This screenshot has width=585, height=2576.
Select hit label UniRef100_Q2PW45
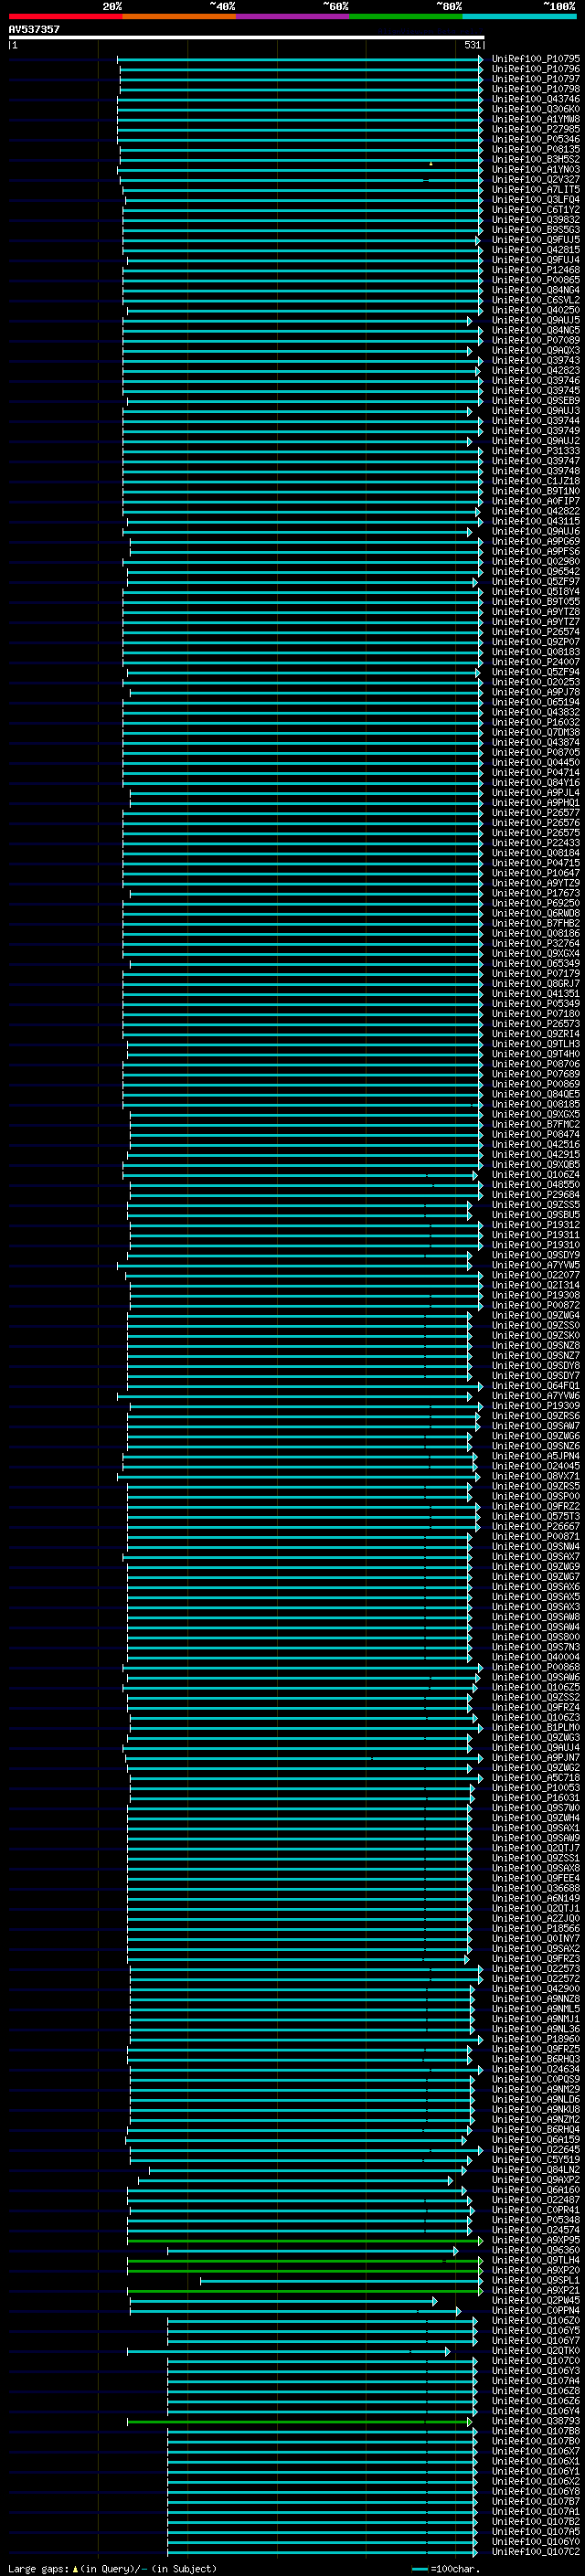(536, 2300)
